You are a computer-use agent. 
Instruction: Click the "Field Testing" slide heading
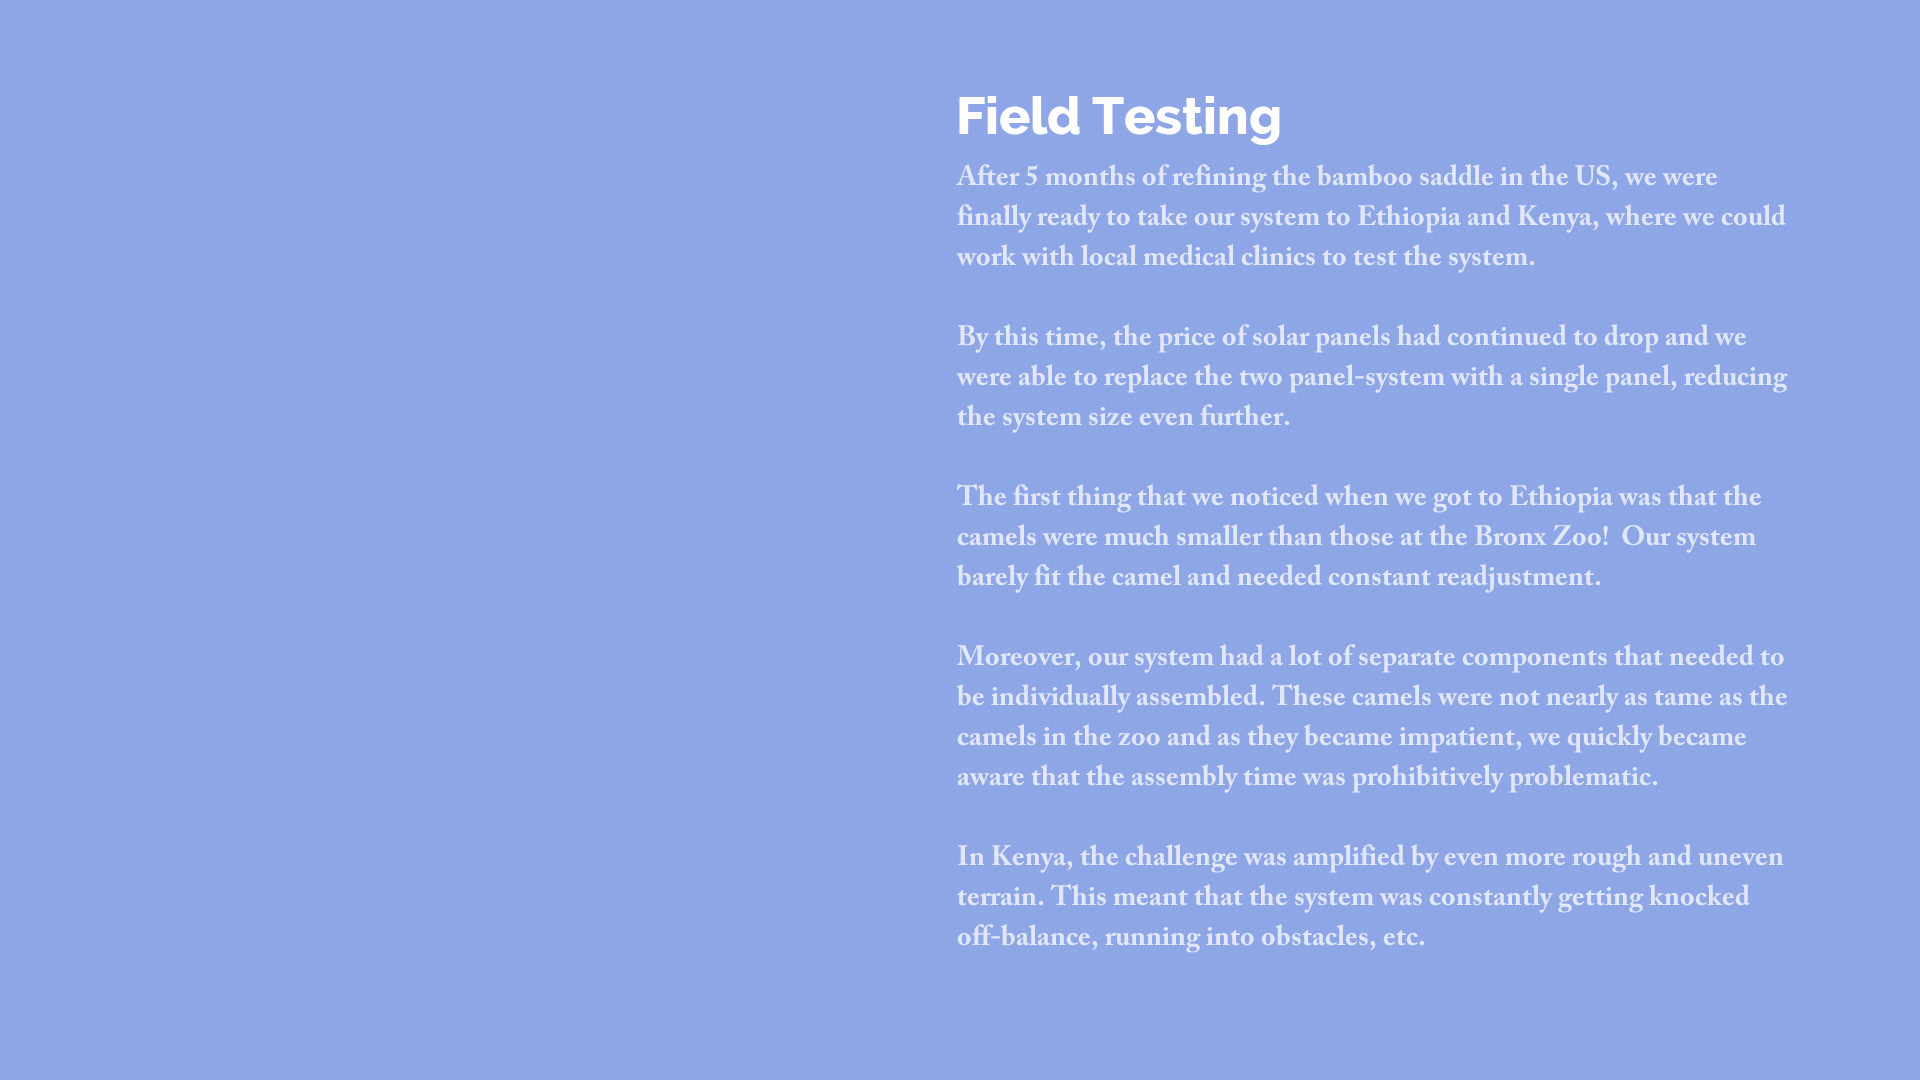pos(1118,116)
